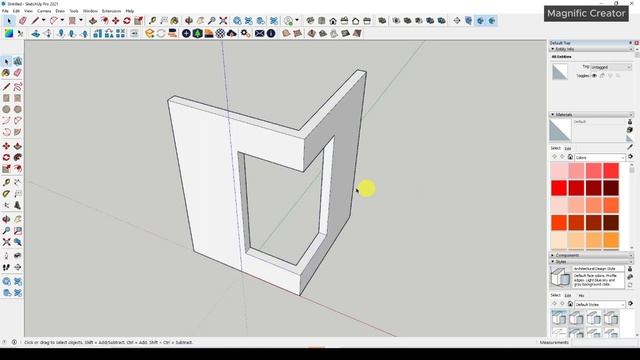This screenshot has width=640, height=360.
Task: Open the Colors library dropdown in Materials
Action: click(x=600, y=157)
